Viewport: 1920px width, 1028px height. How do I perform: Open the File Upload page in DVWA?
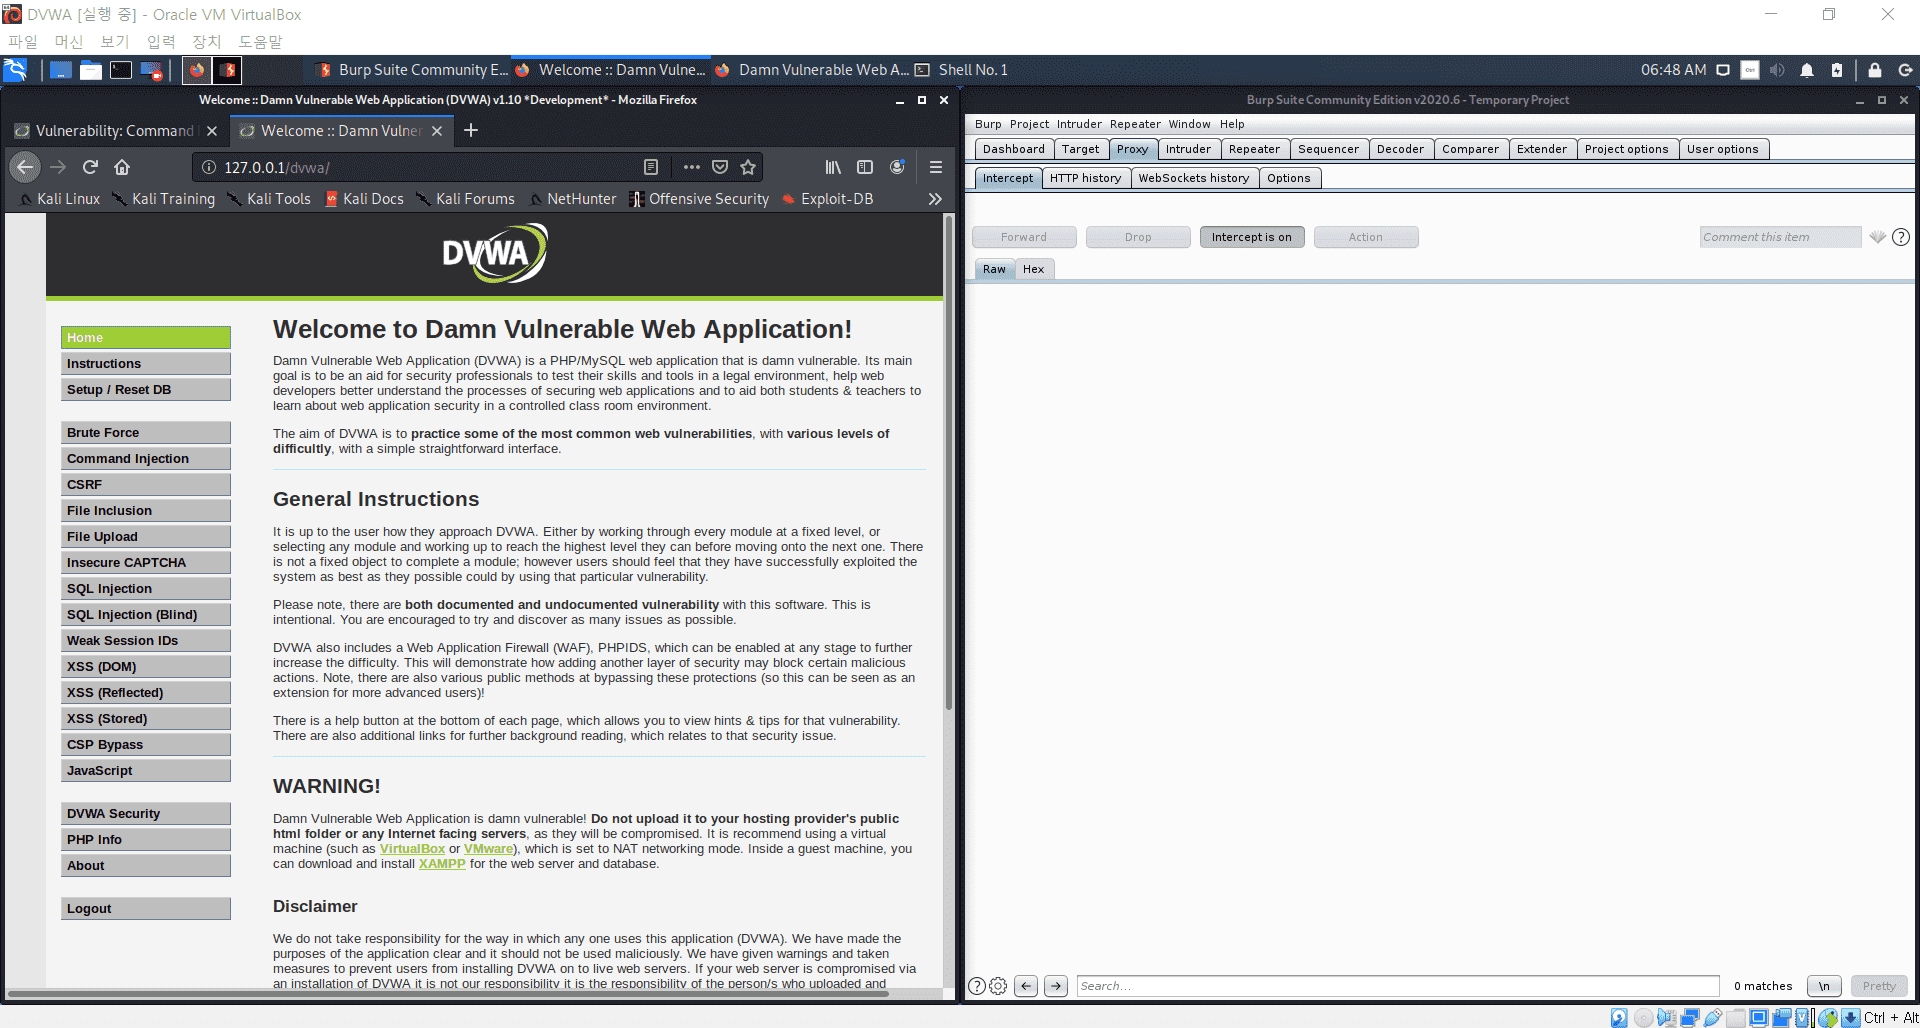tap(146, 537)
